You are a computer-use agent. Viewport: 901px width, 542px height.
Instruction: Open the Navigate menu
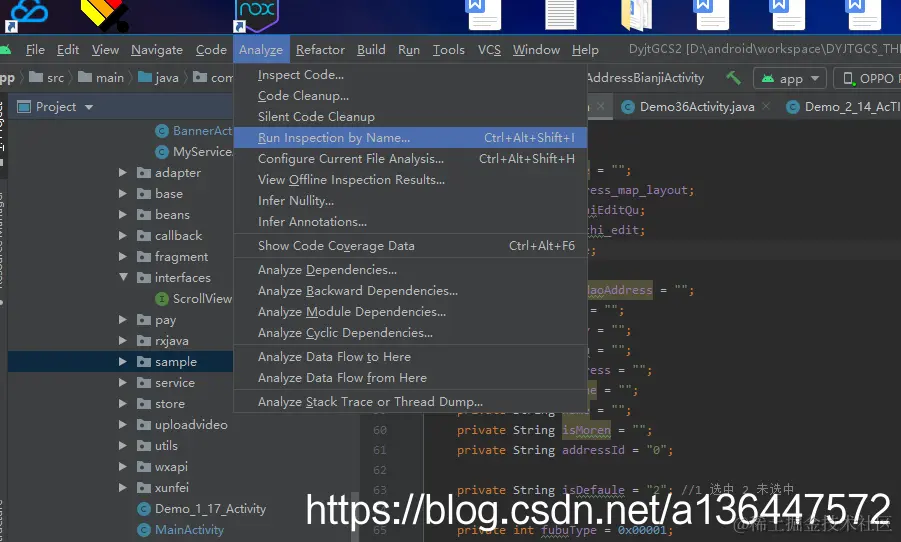(x=157, y=50)
